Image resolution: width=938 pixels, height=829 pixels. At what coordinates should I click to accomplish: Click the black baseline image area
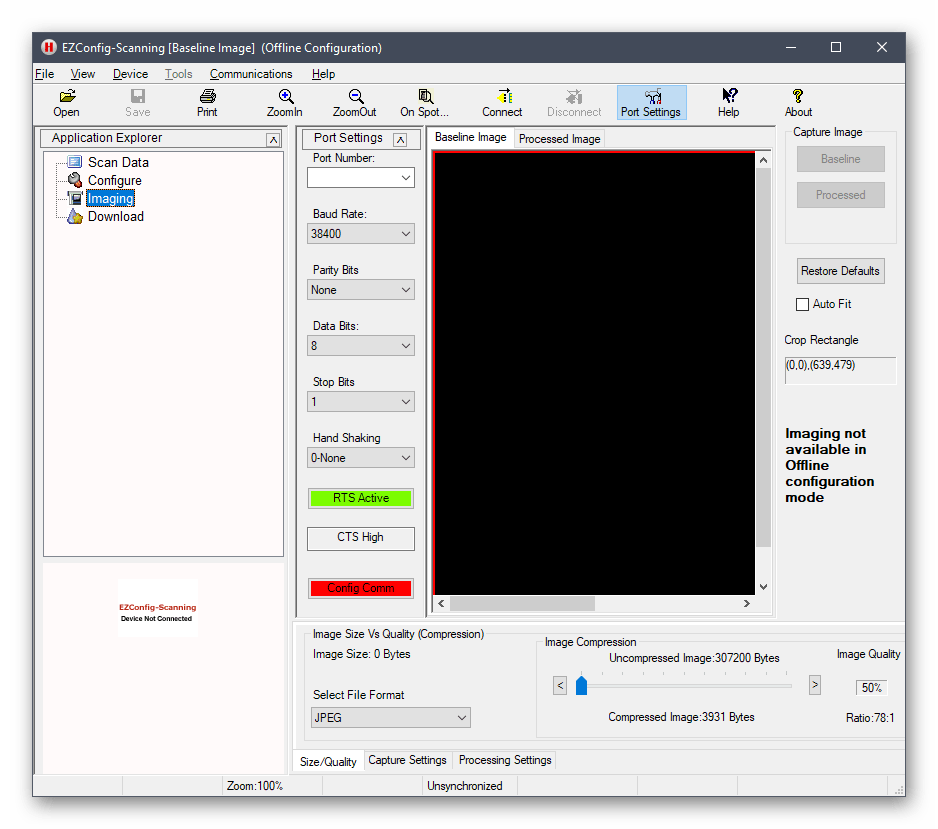click(594, 373)
